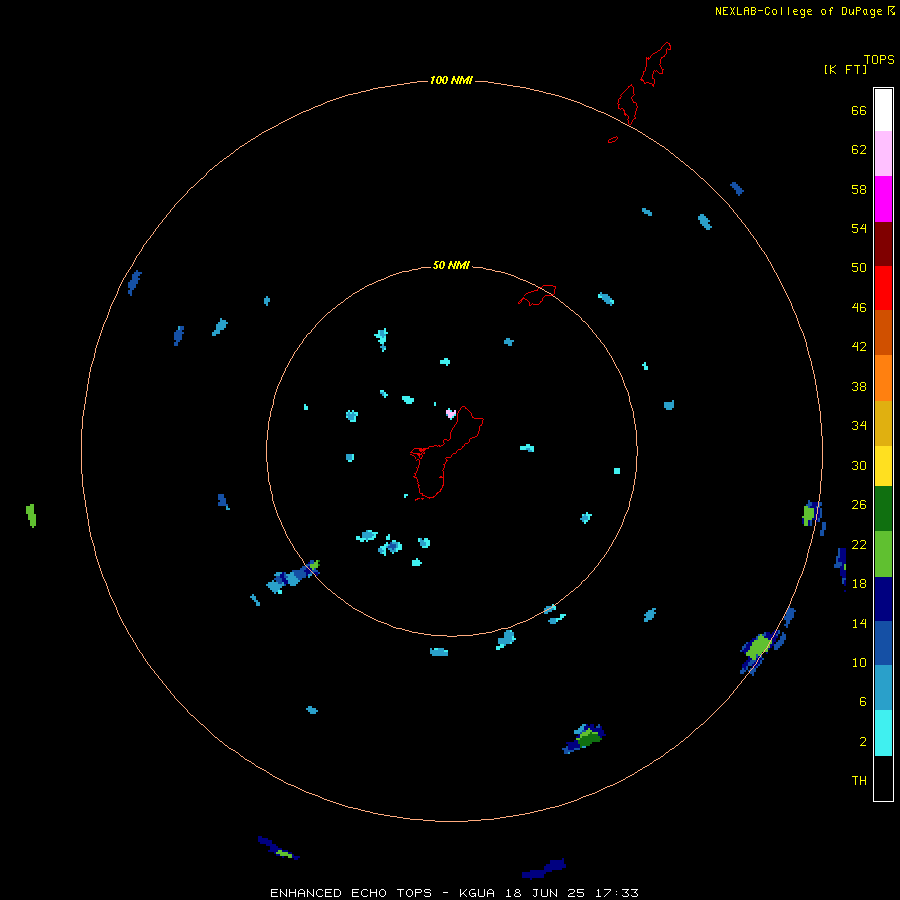Image resolution: width=900 pixels, height=900 pixels.
Task: Select the navy blue legend swatch near 18
Action: [x=883, y=599]
